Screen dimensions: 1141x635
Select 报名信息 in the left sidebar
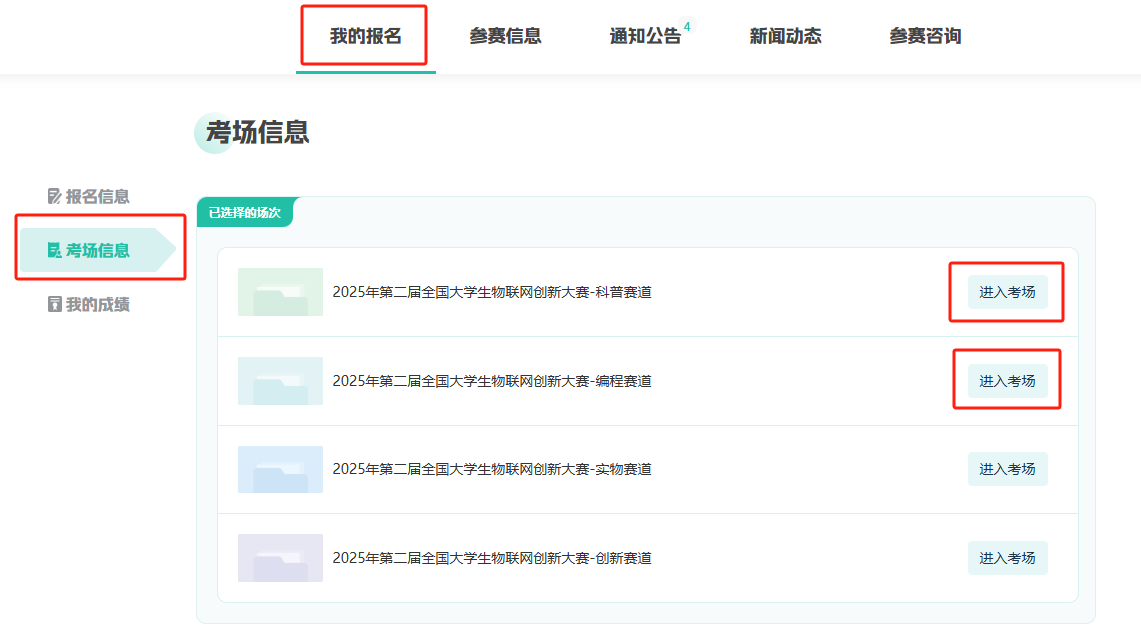pos(97,197)
